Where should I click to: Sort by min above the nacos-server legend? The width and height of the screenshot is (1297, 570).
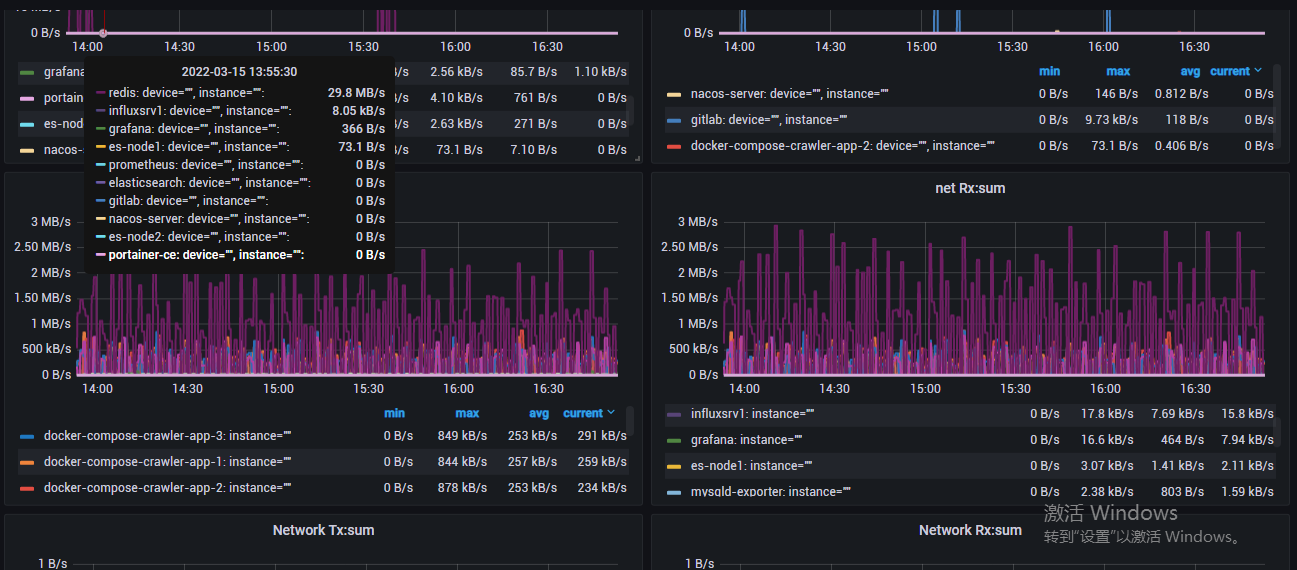(1049, 71)
